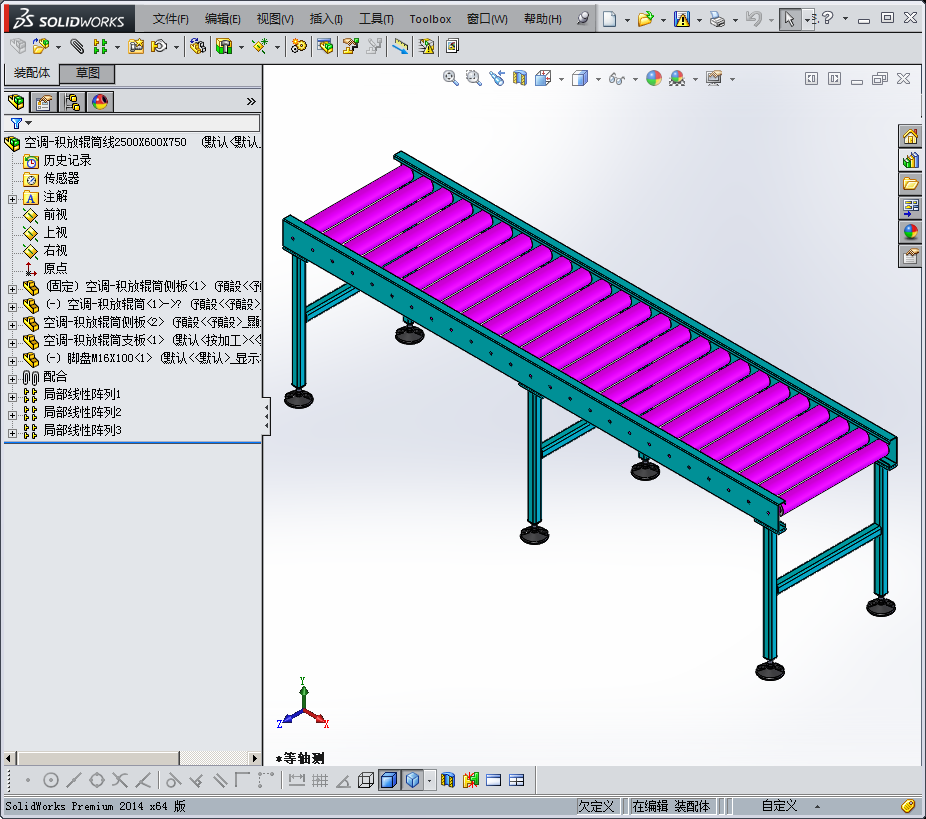Expand the 局部线性阵列3 tree node
The image size is (926, 819).
(x=12, y=433)
